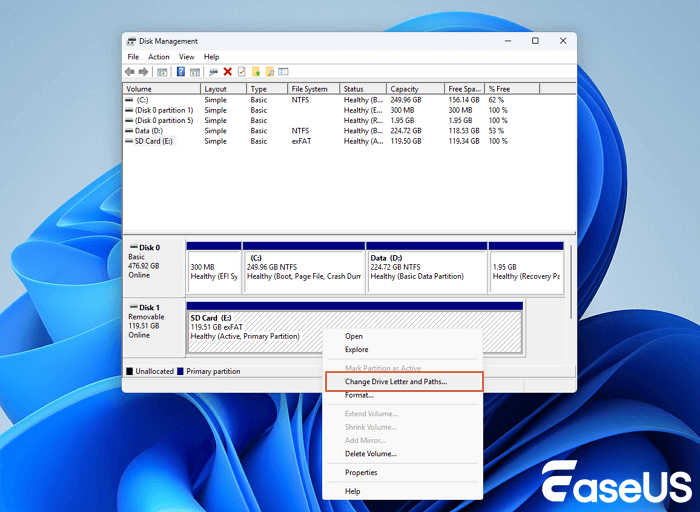Select the (C:) partition block on Disk 0
This screenshot has height=512, width=700.
(x=303, y=270)
